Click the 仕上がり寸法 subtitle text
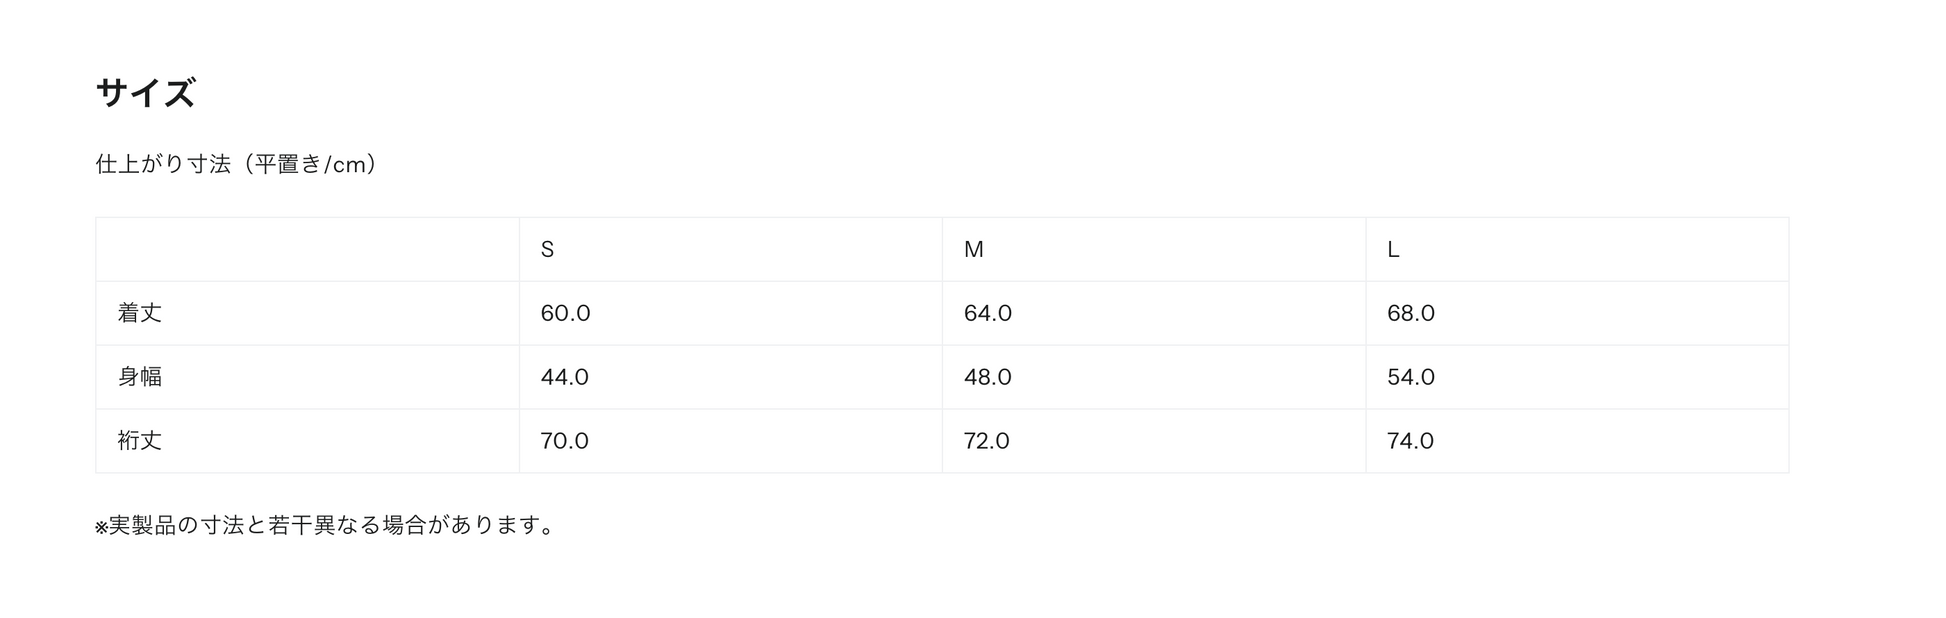 point(163,164)
